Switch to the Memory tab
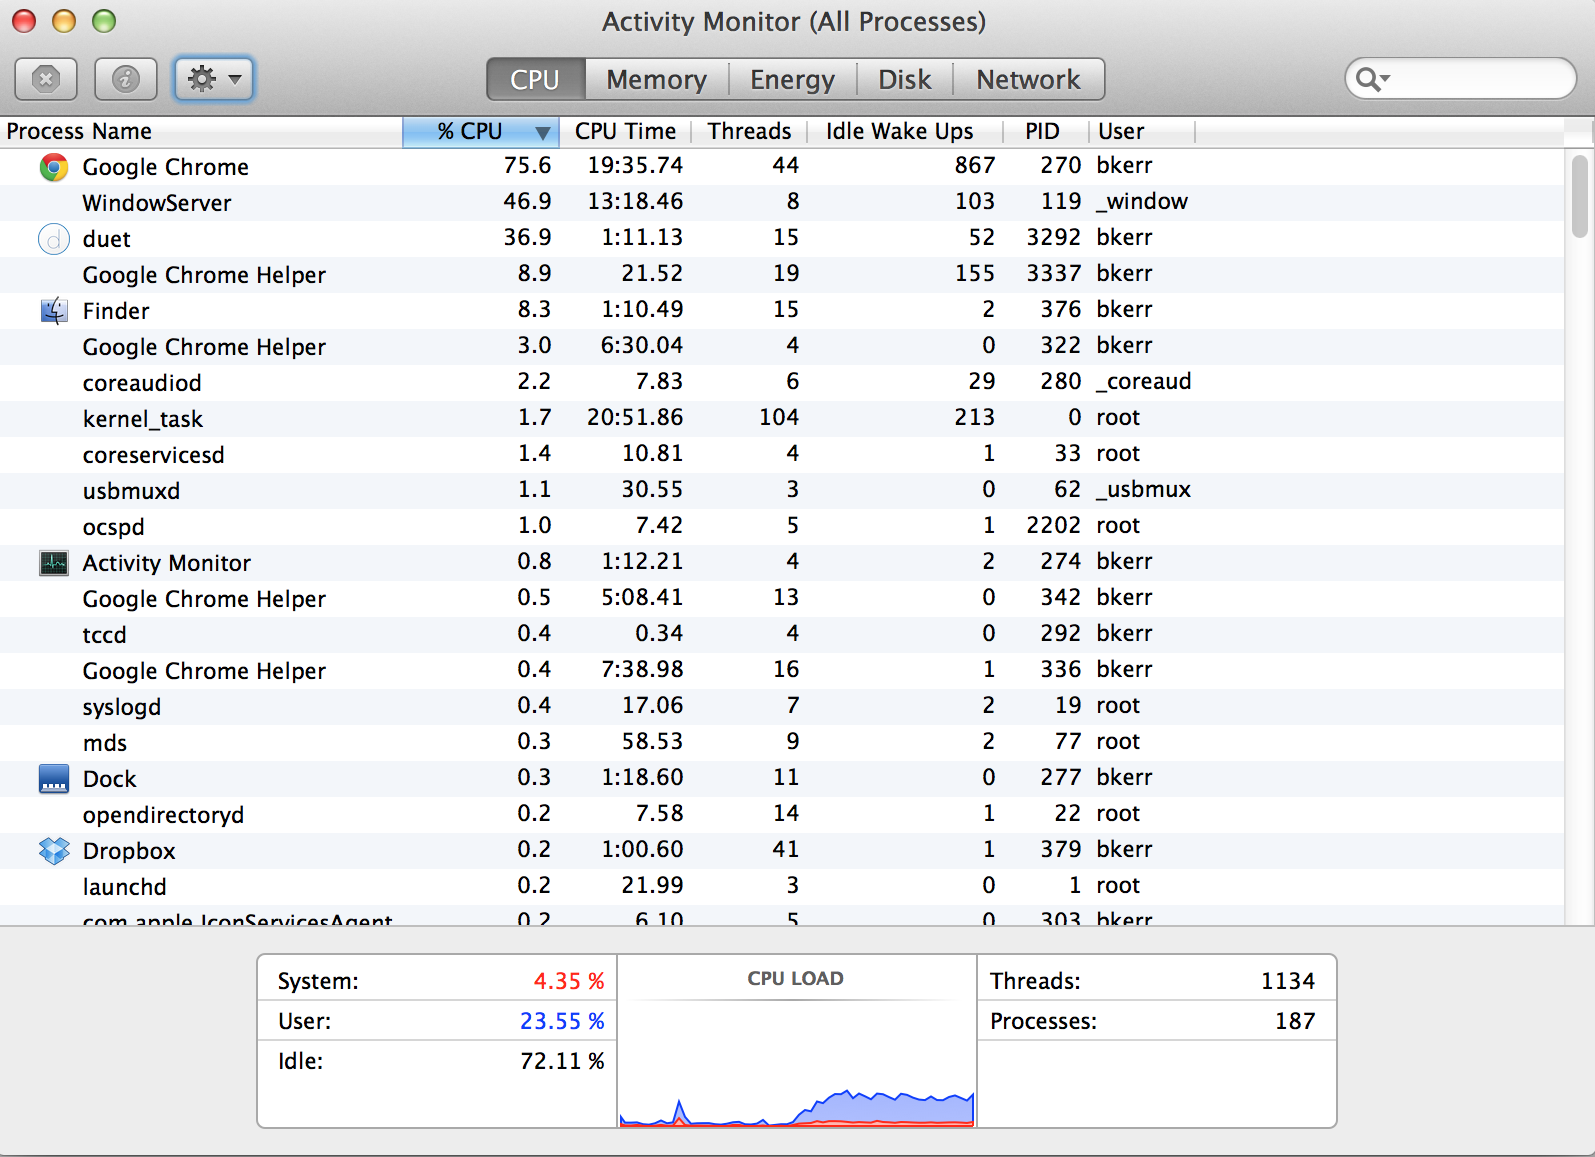Image resolution: width=1595 pixels, height=1157 pixels. click(x=657, y=79)
